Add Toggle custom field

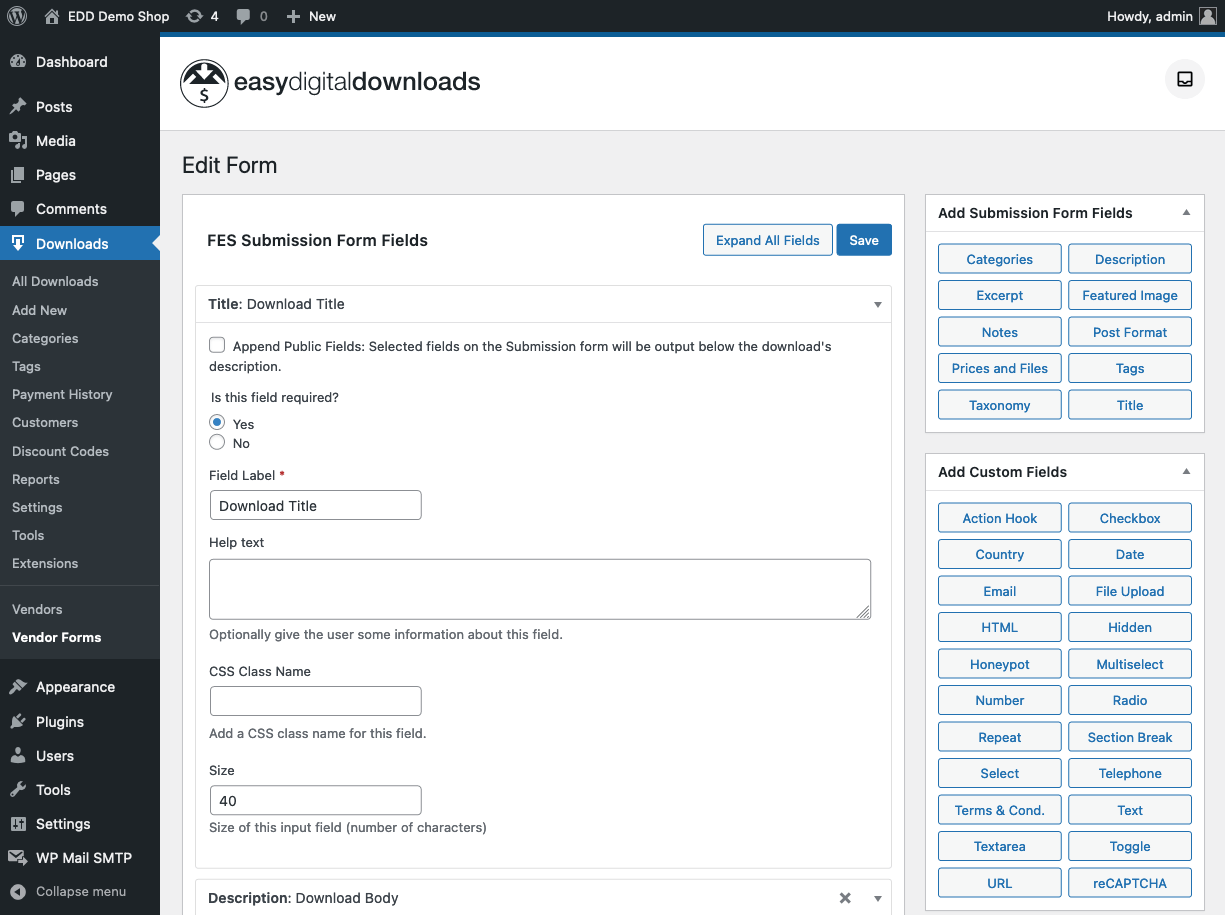click(x=1130, y=846)
